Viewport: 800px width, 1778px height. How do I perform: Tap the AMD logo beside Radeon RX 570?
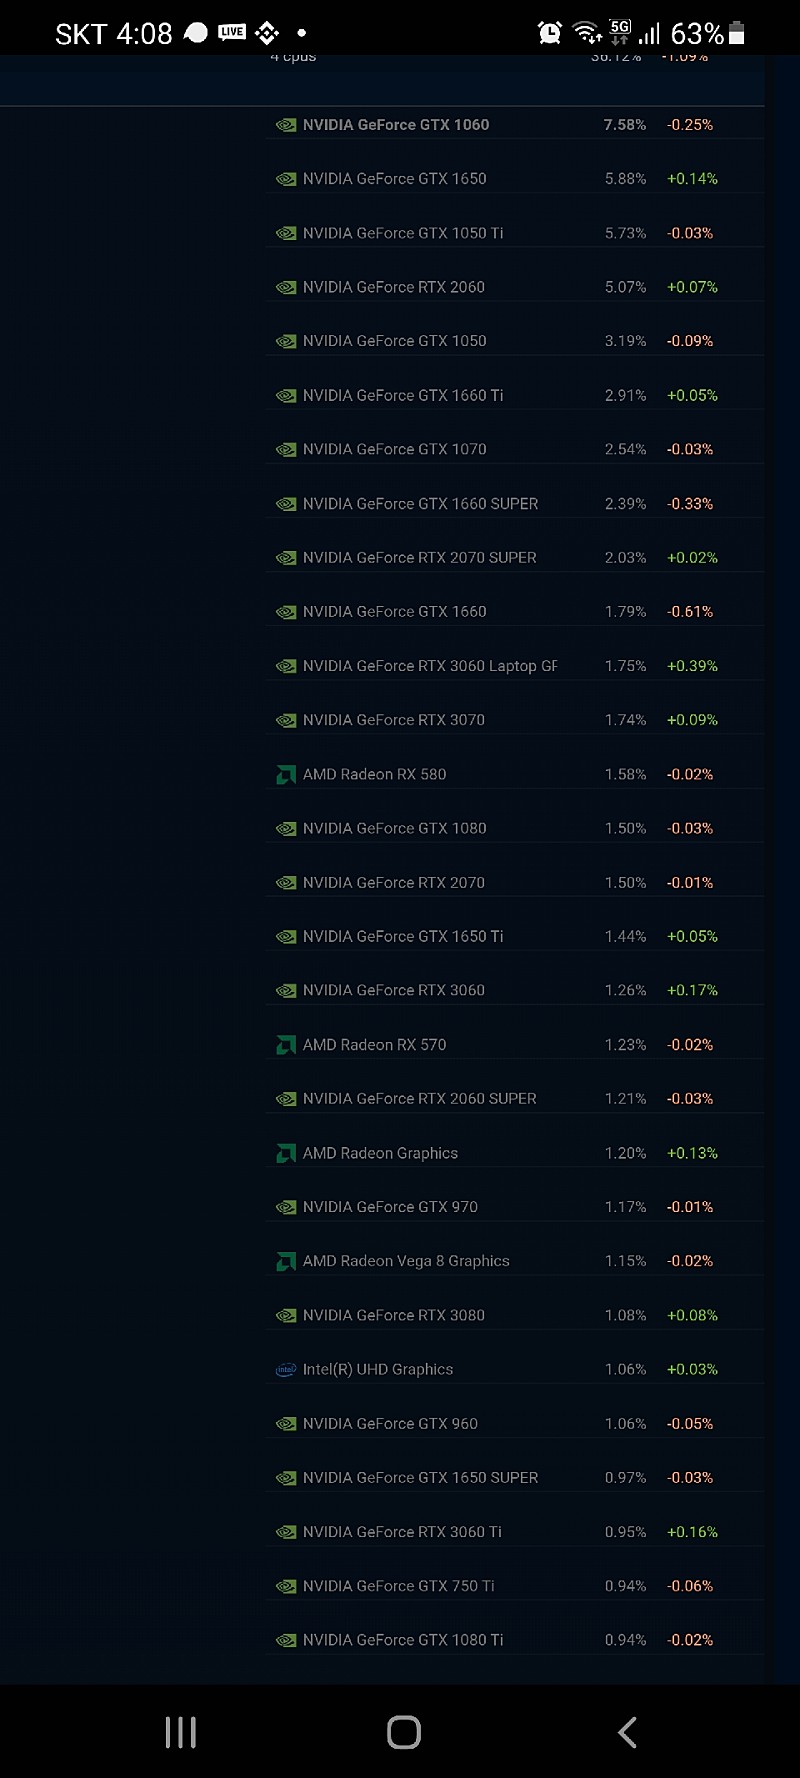286,1045
